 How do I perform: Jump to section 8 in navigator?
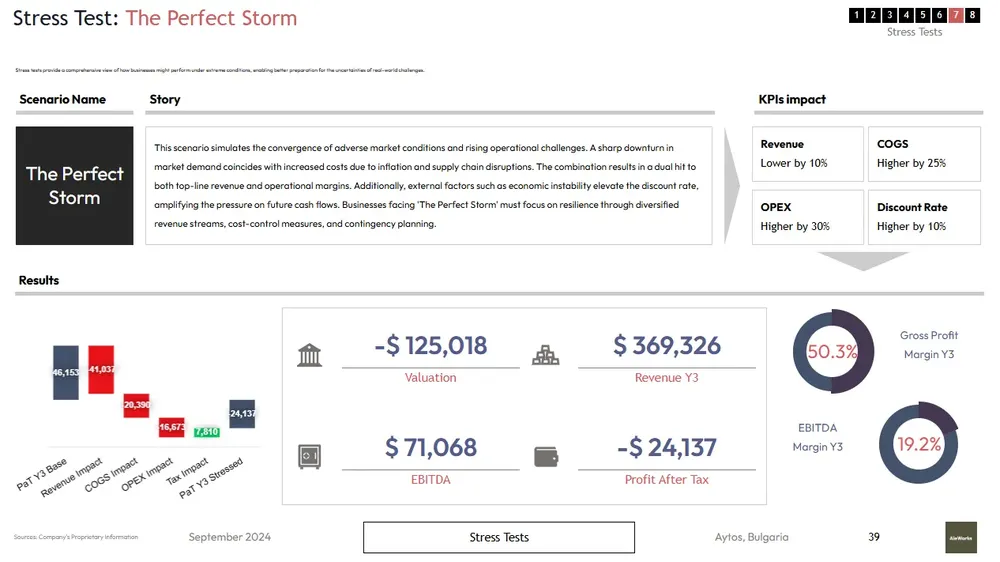coord(973,15)
